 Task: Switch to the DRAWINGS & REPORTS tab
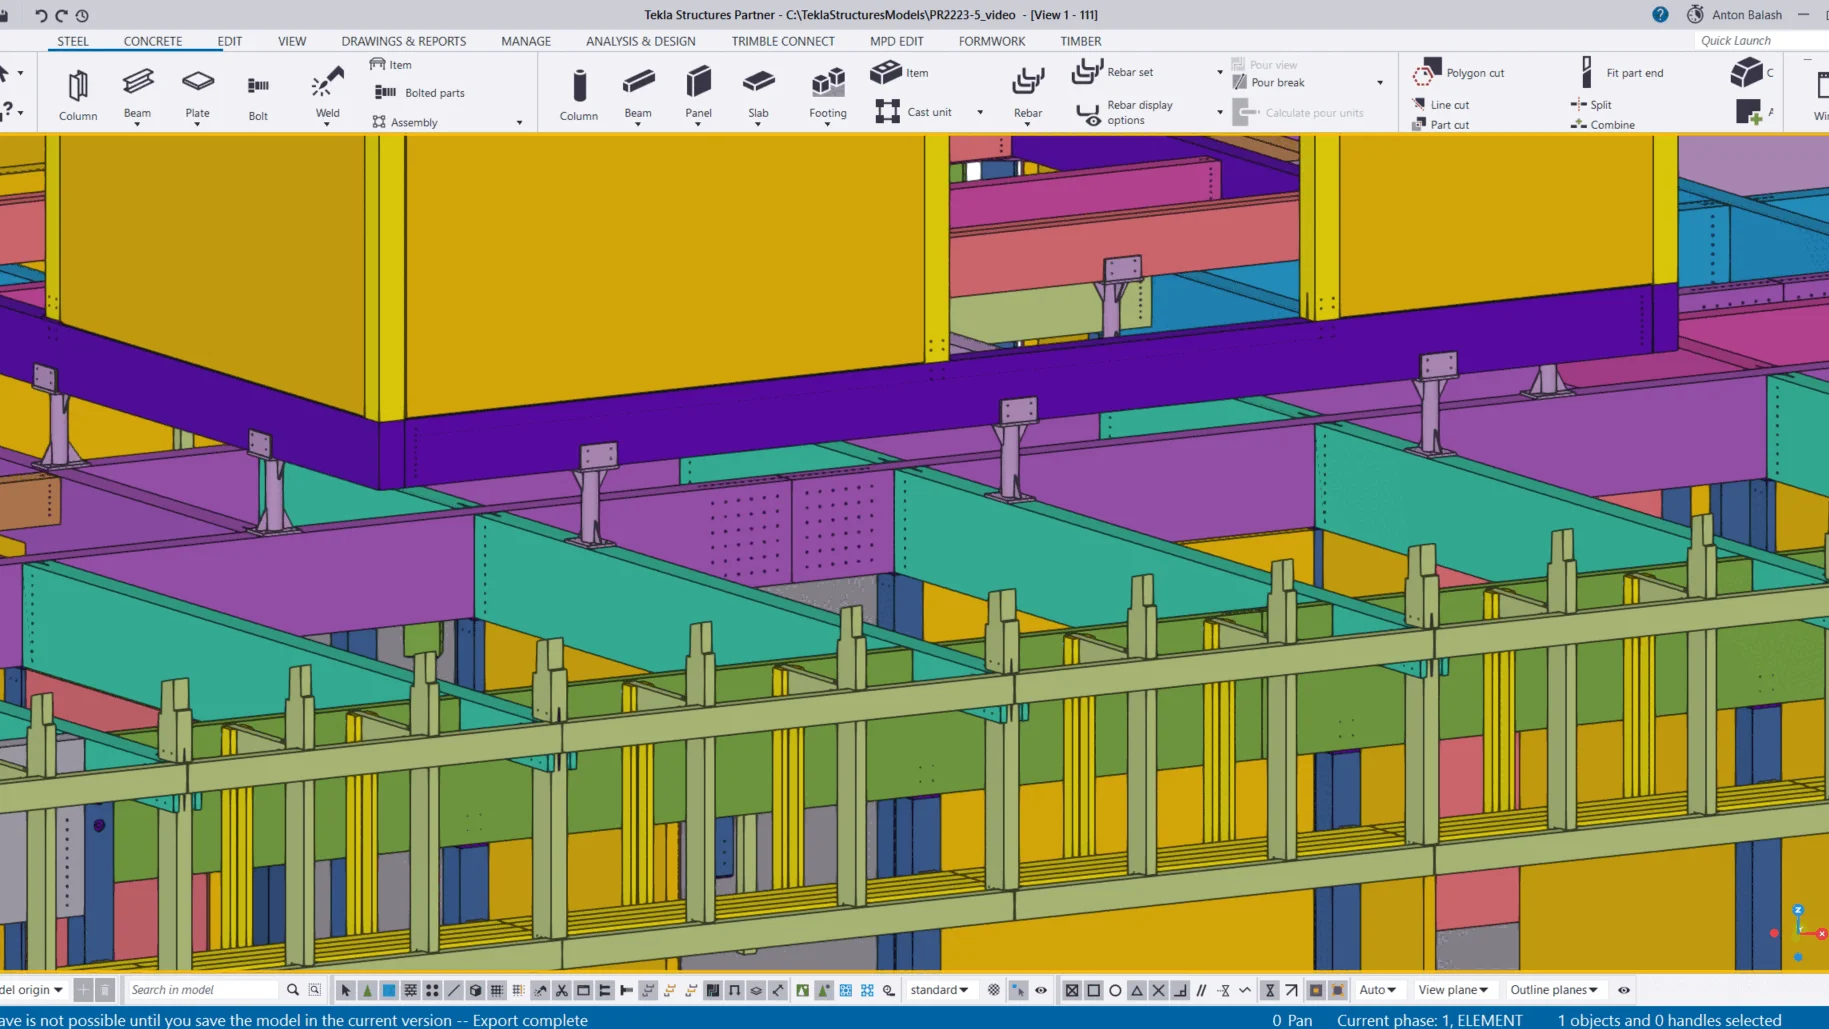point(403,41)
